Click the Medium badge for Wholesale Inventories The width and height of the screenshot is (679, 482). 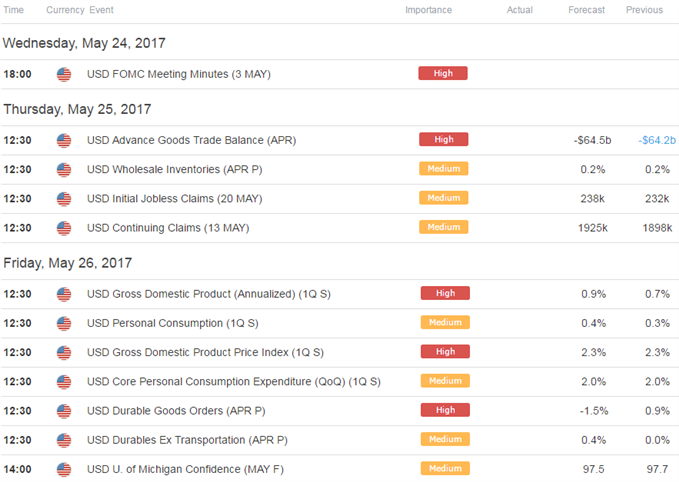[x=443, y=168]
